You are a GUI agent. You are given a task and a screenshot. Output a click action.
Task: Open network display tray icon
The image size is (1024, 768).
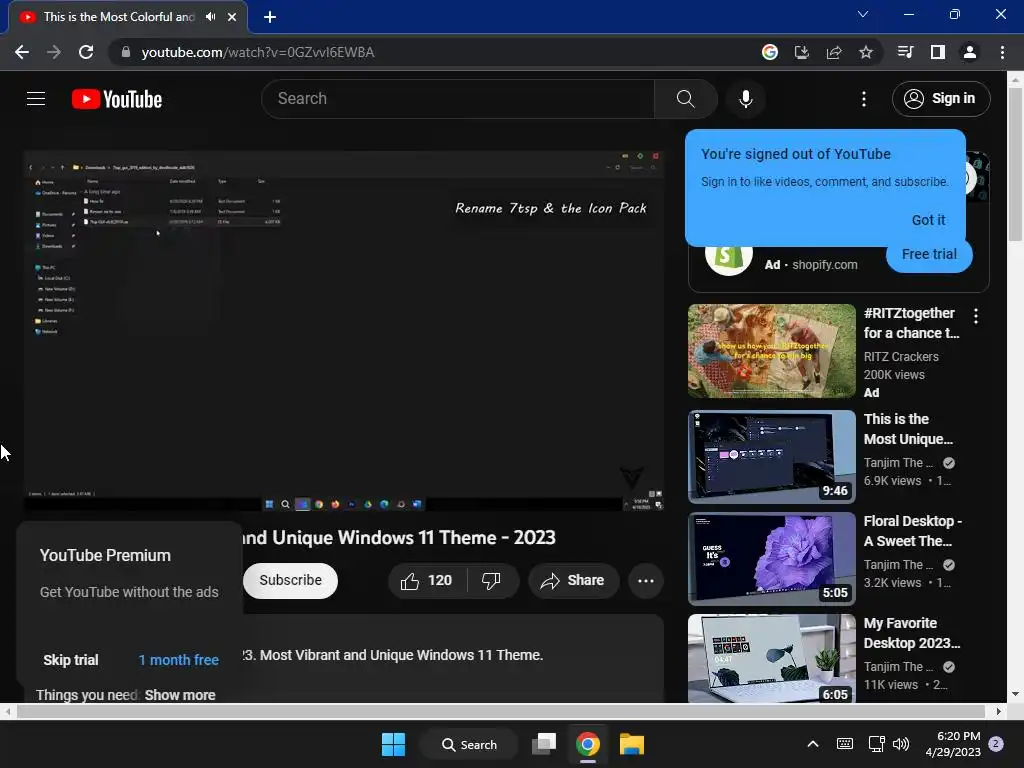[876, 744]
